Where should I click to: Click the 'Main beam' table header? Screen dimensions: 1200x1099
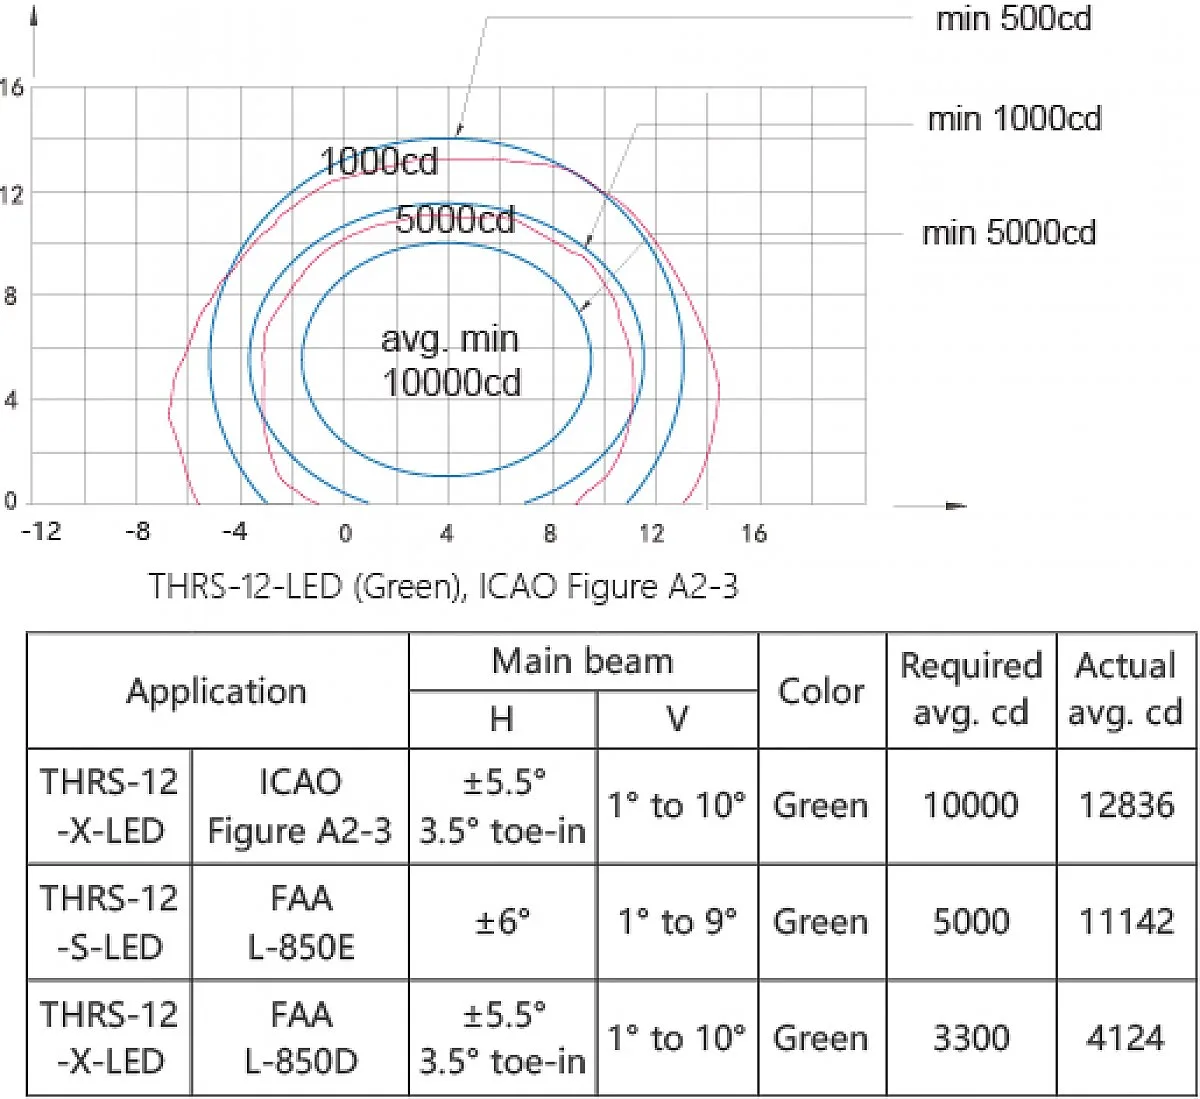click(582, 661)
